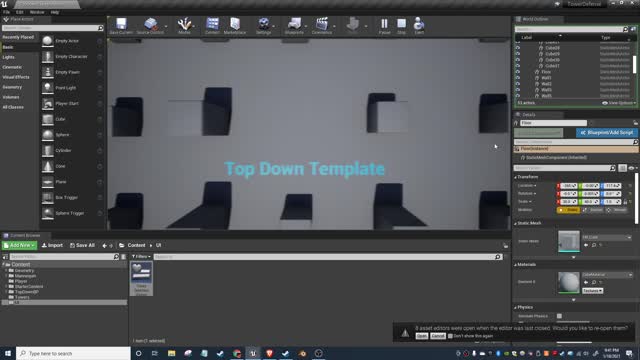
Task: Open the Volumes category tab
Action: coord(11,97)
